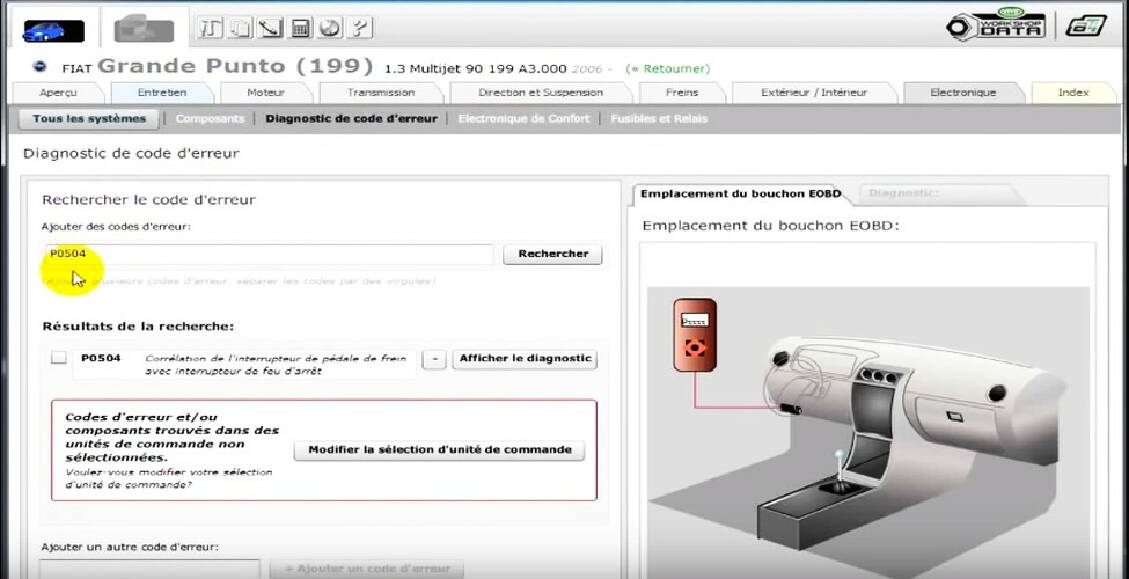
Task: Open the Extérieur / Intérieur tab
Action: [x=814, y=93]
